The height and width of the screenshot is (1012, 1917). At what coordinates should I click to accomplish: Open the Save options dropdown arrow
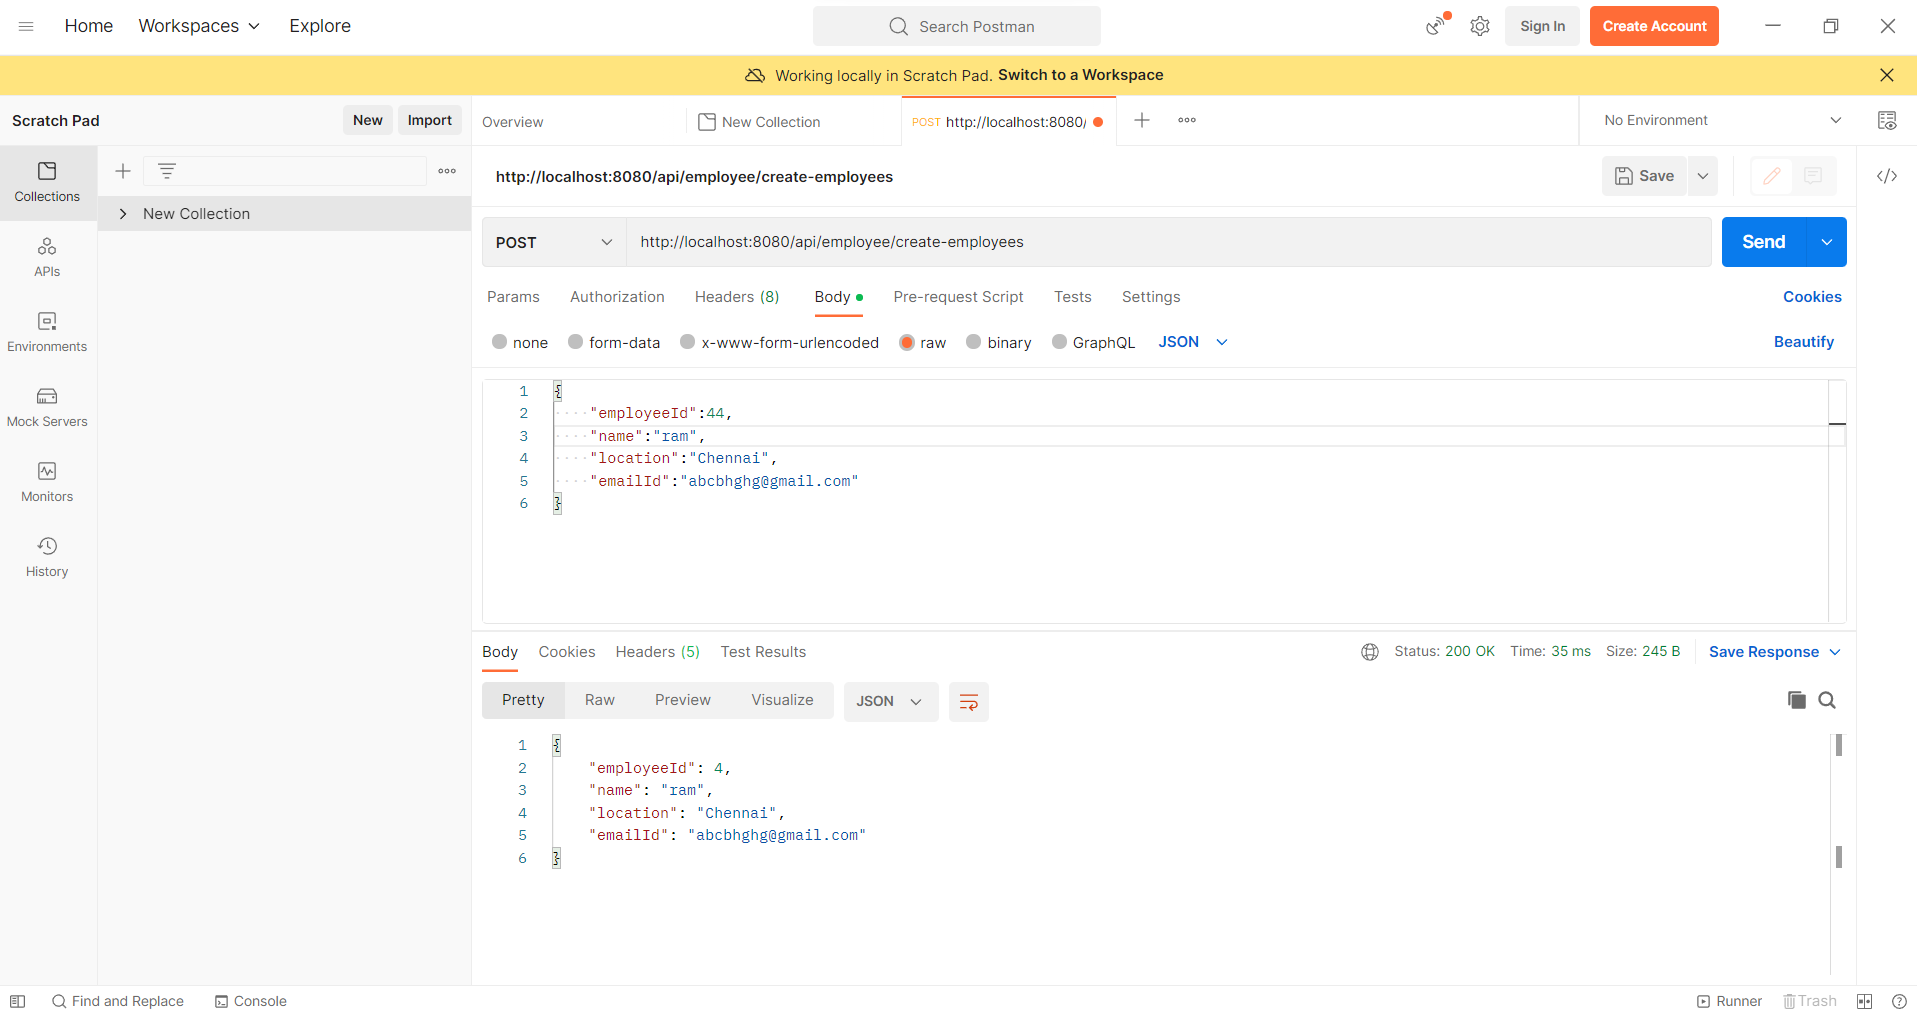coord(1702,176)
